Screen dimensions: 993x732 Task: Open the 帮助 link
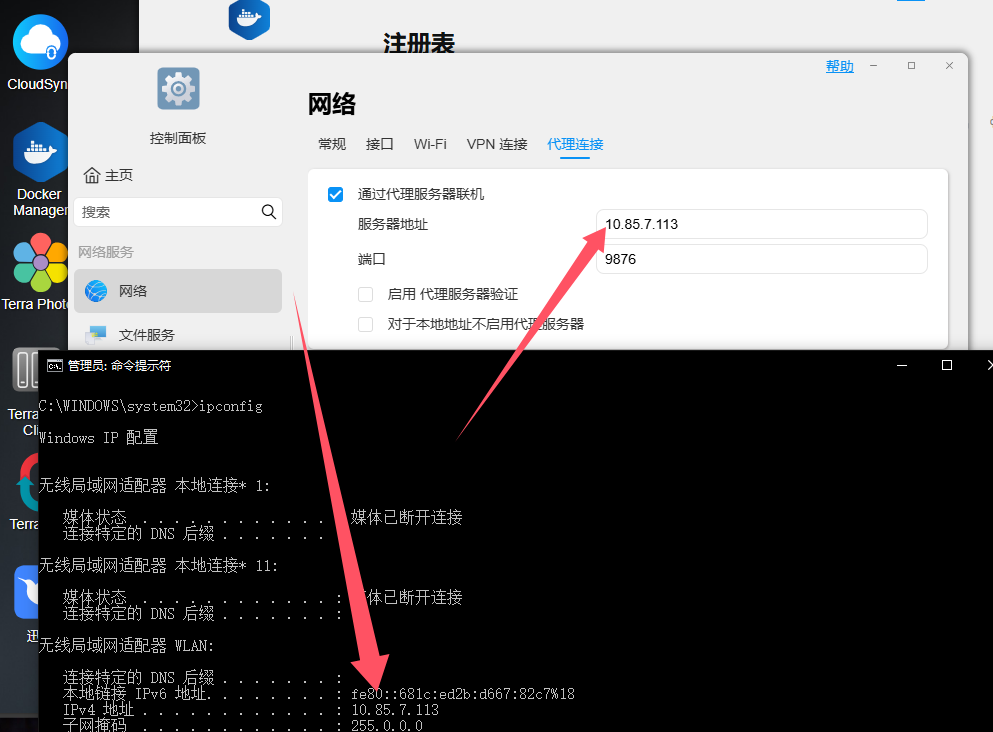point(840,66)
